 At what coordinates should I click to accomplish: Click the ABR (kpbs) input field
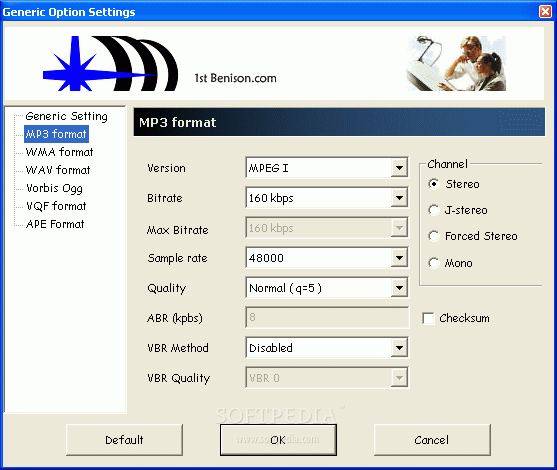coord(327,318)
